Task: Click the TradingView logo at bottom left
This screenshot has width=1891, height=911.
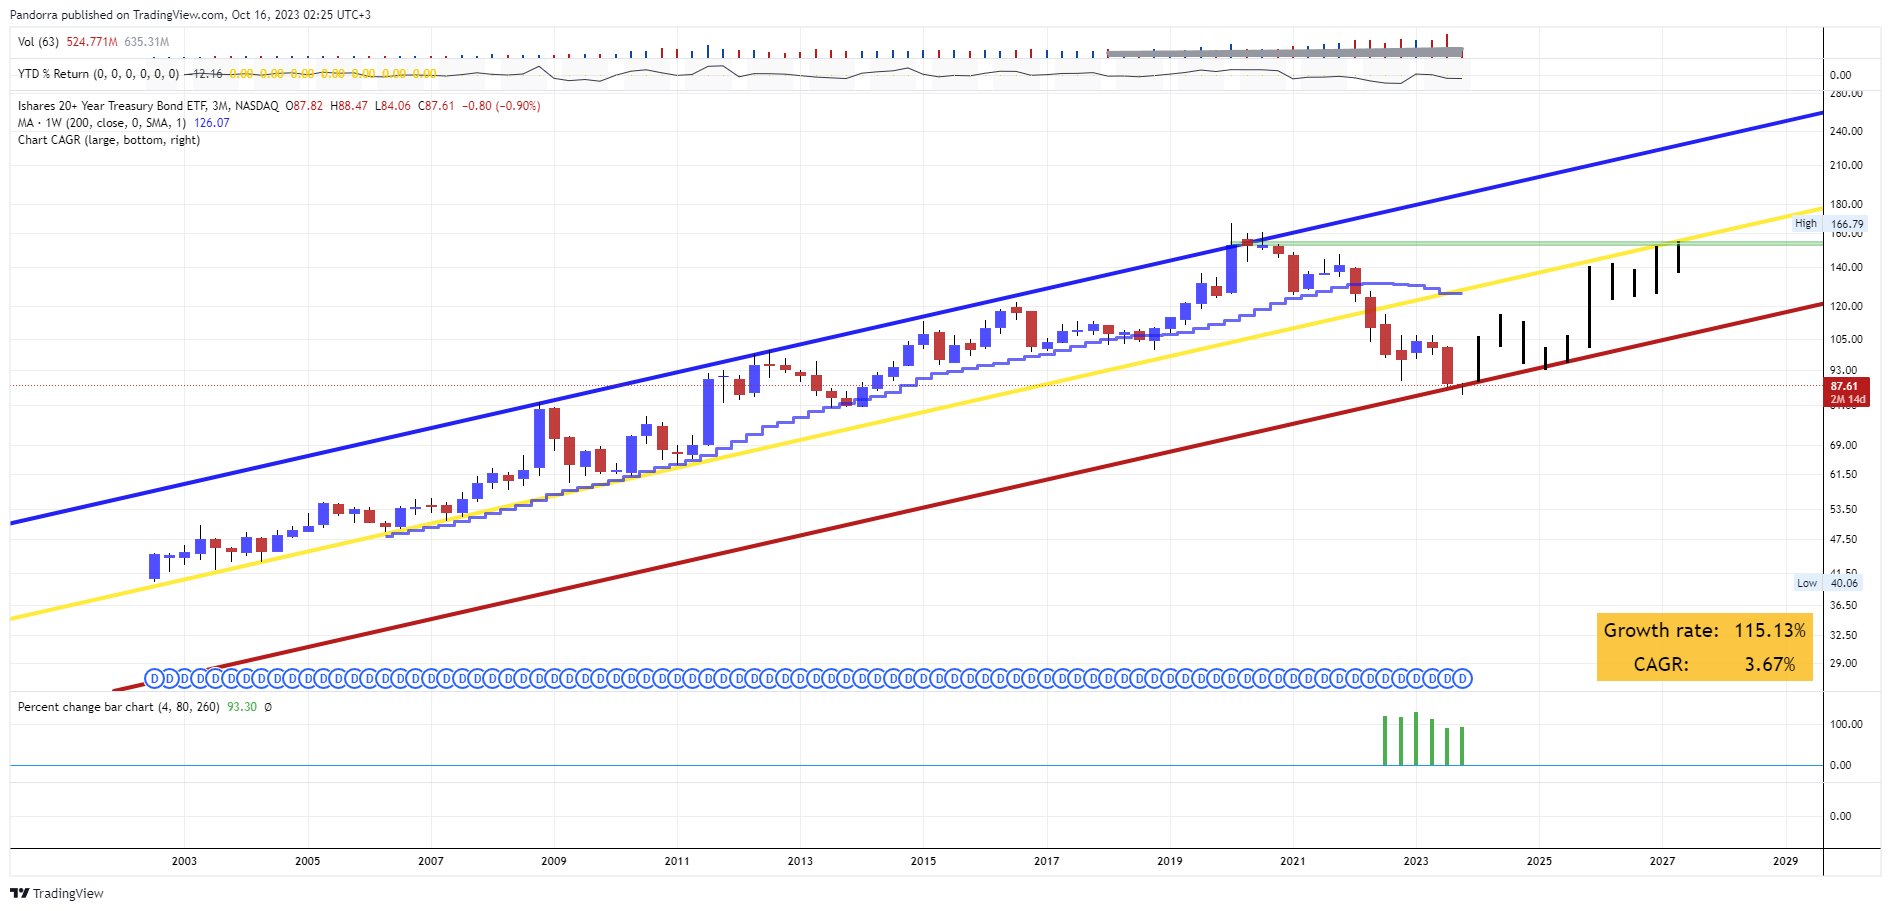Action: (57, 893)
